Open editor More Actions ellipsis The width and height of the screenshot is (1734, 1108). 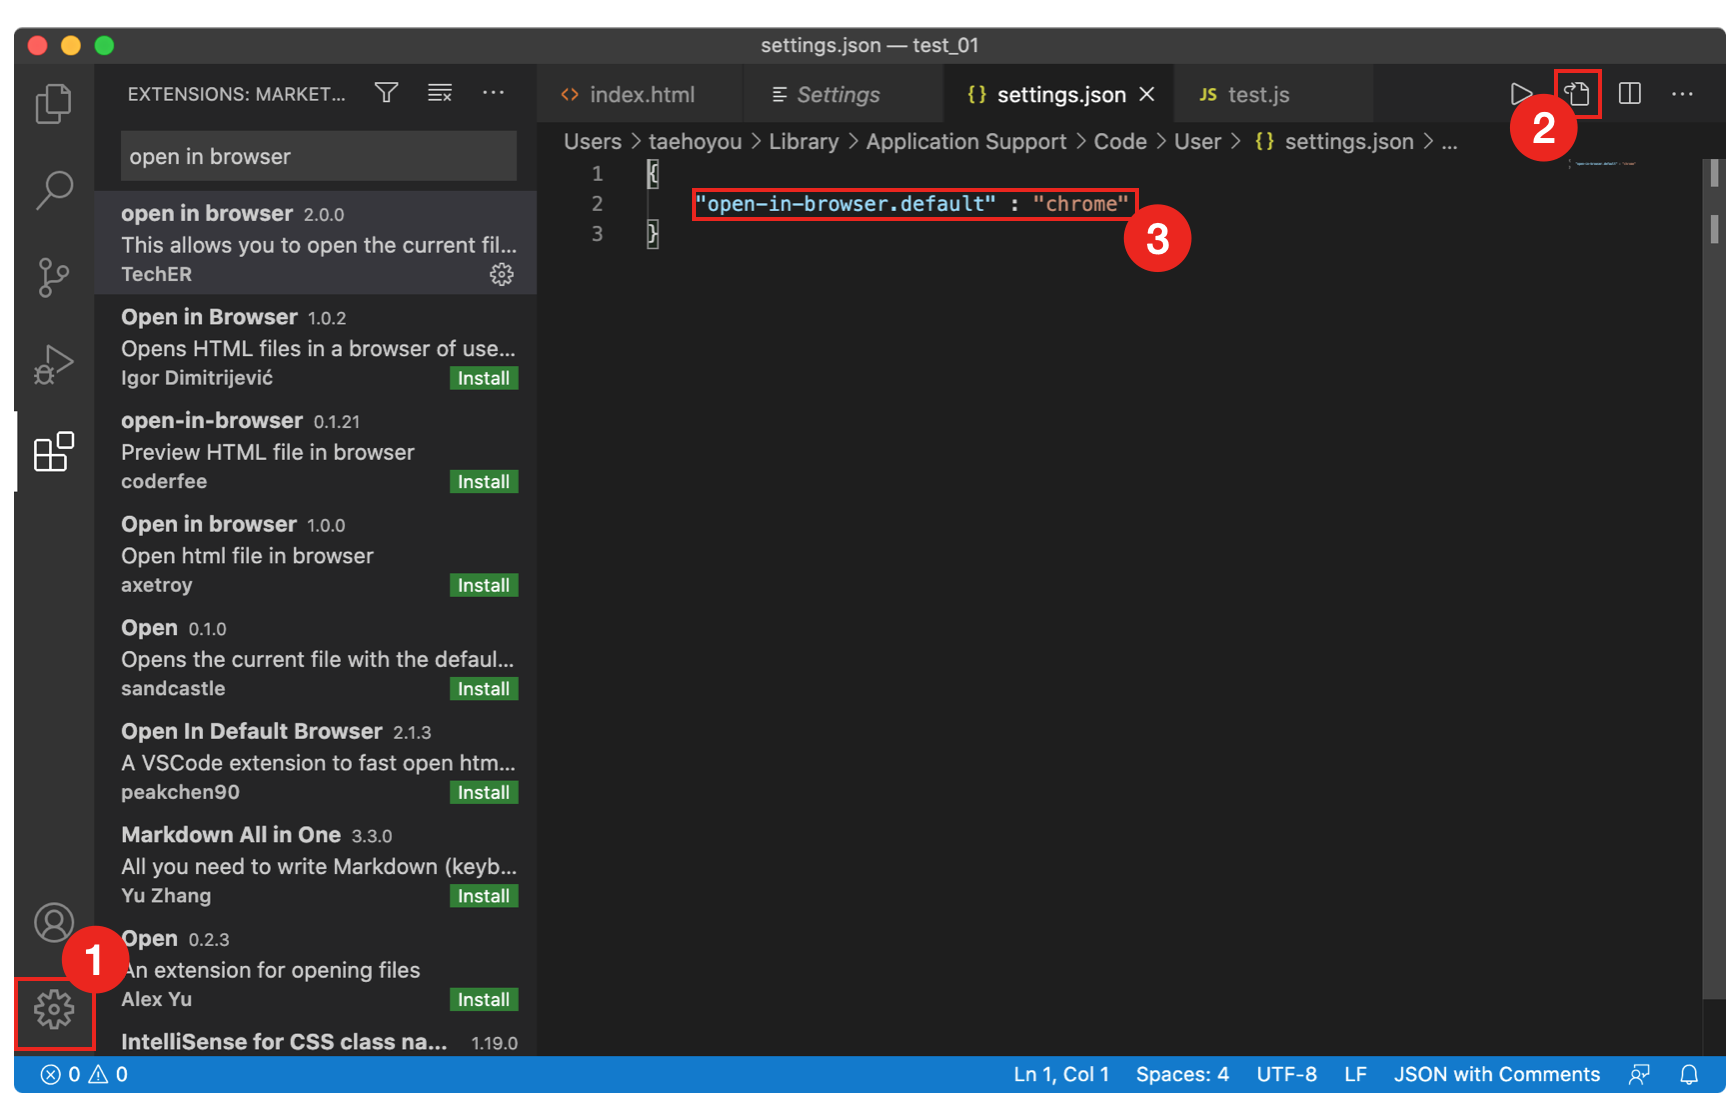[1683, 94]
